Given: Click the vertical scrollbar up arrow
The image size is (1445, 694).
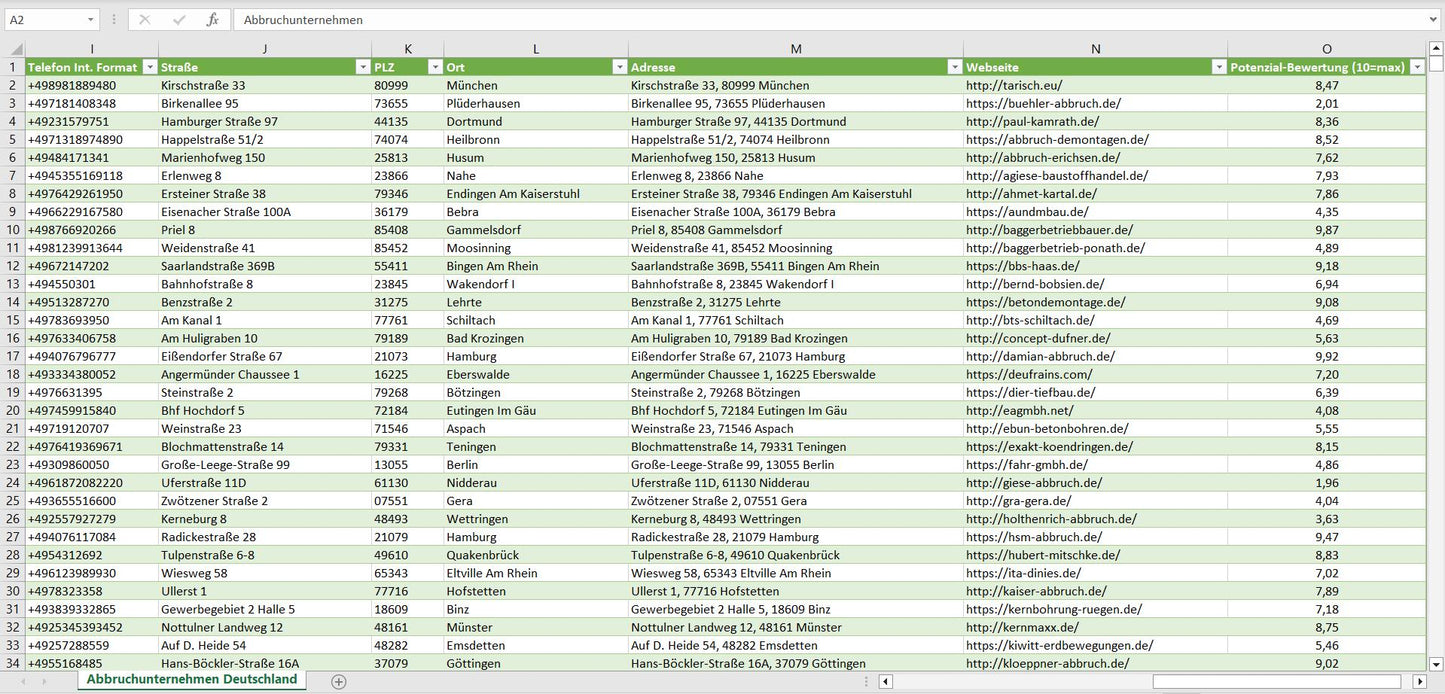Looking at the screenshot, I should click(x=1436, y=49).
